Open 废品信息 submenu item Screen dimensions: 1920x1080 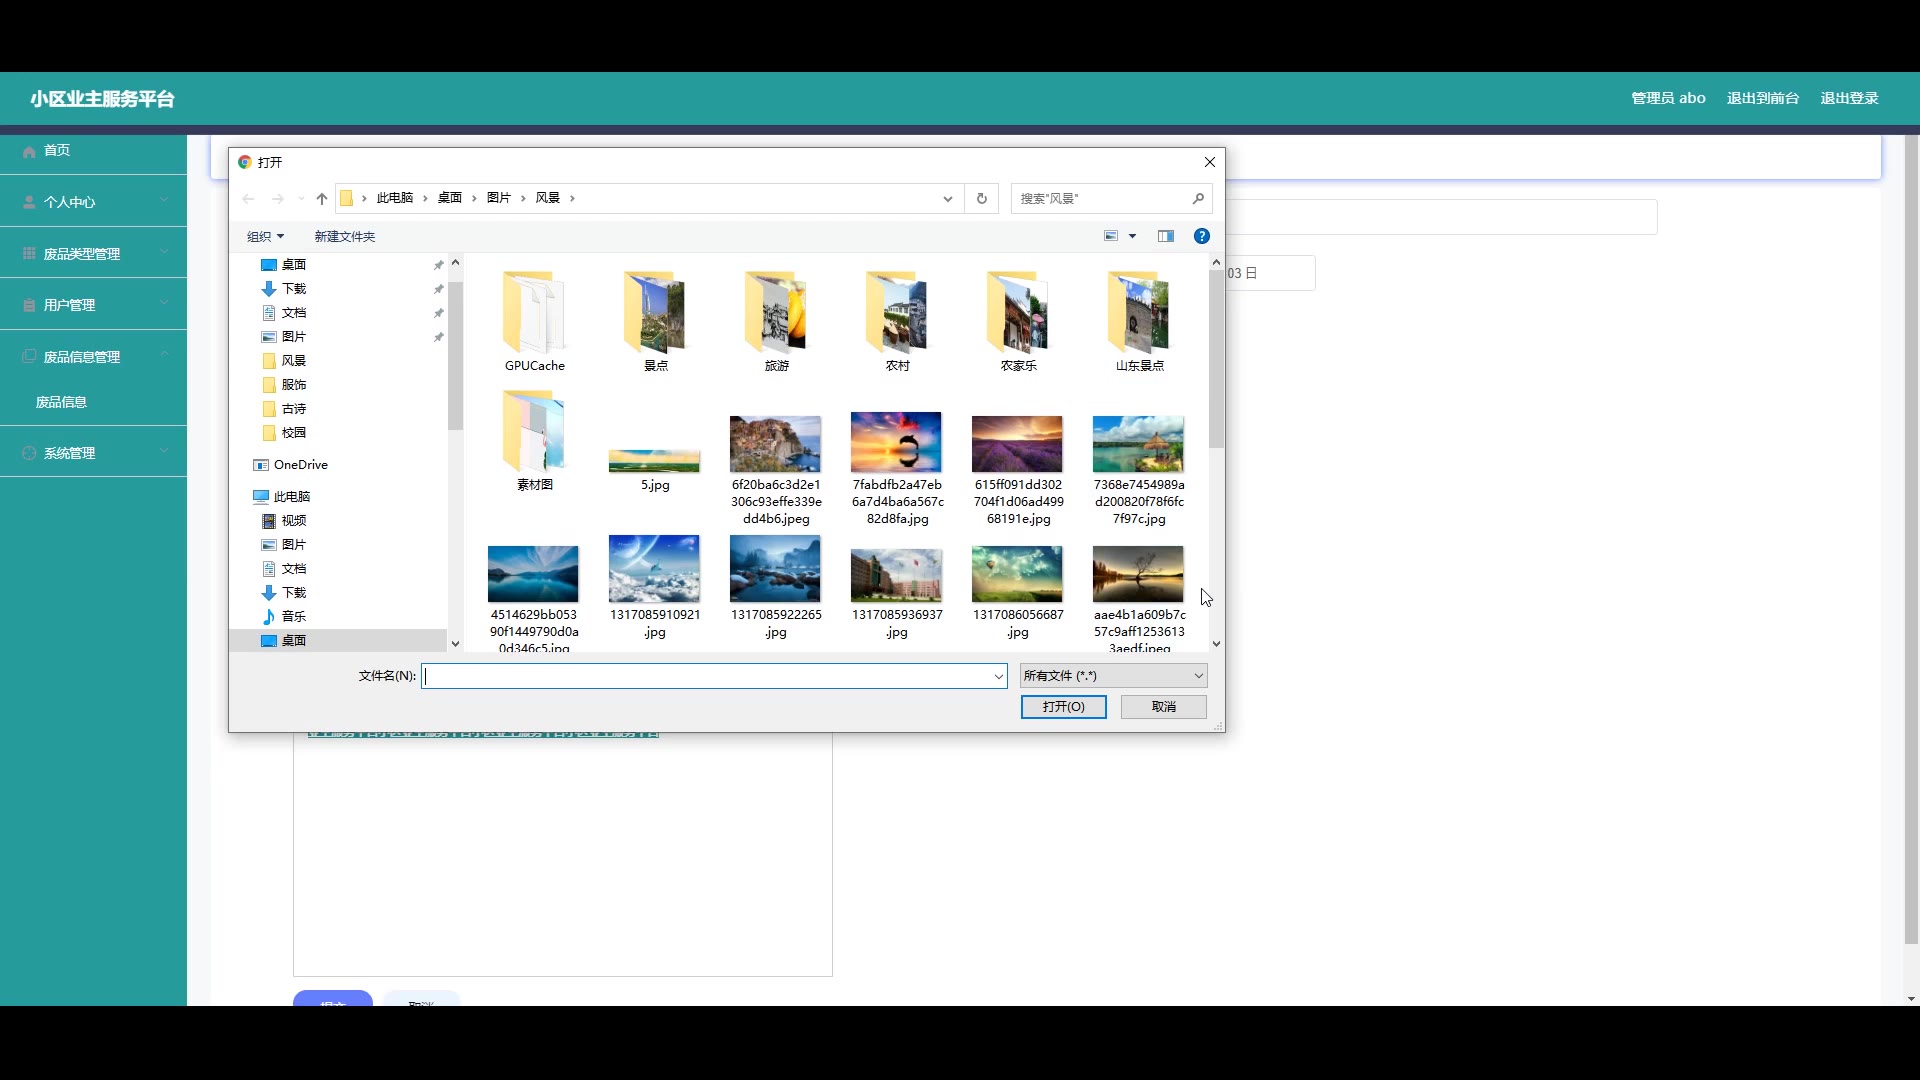pyautogui.click(x=61, y=402)
